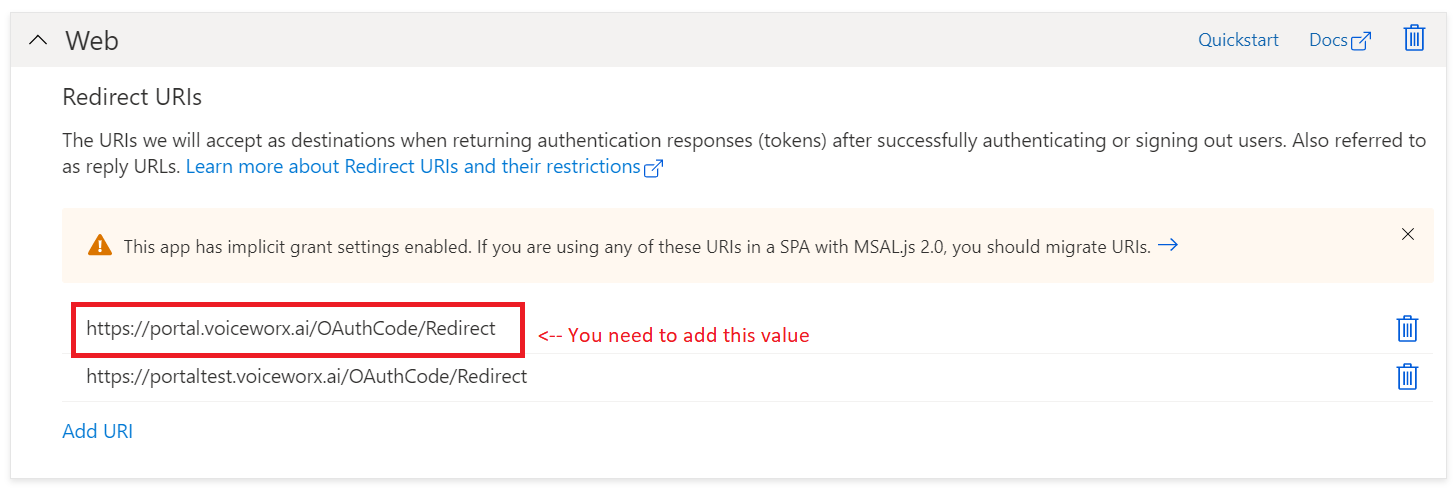1456x489 pixels.
Task: Click the migrate URIs arrow icon
Action: pyautogui.click(x=1167, y=245)
